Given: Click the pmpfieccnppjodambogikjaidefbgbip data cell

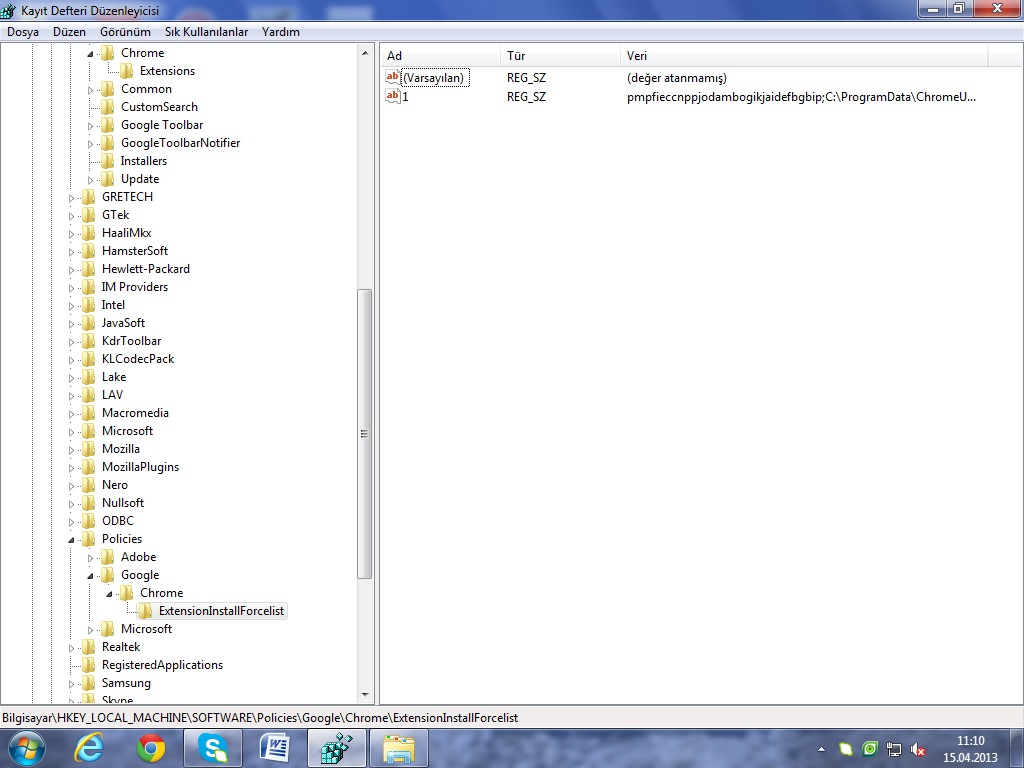Looking at the screenshot, I should click(x=801, y=97).
